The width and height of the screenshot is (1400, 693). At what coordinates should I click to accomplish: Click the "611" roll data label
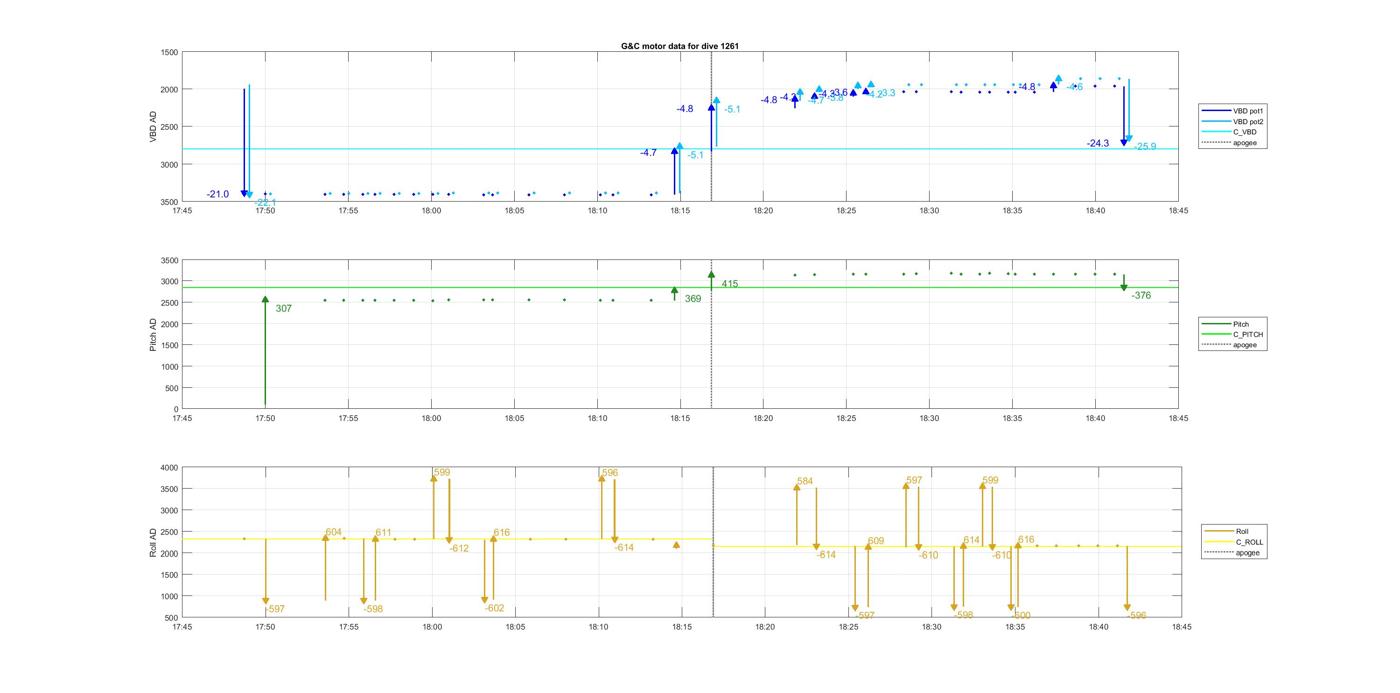[384, 533]
